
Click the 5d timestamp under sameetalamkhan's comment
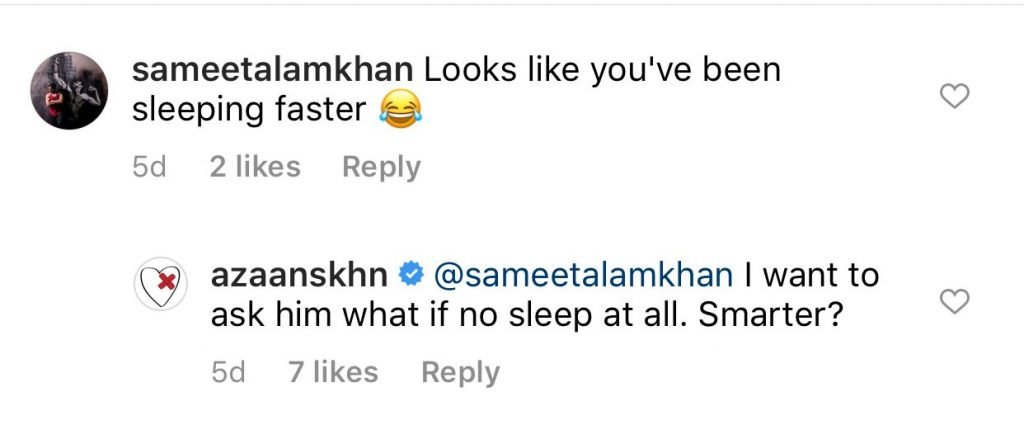point(147,167)
